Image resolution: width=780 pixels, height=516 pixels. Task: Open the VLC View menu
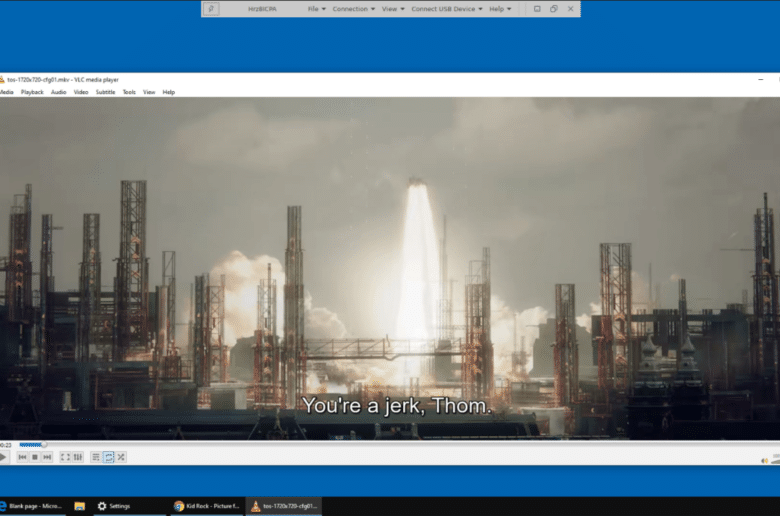point(149,92)
